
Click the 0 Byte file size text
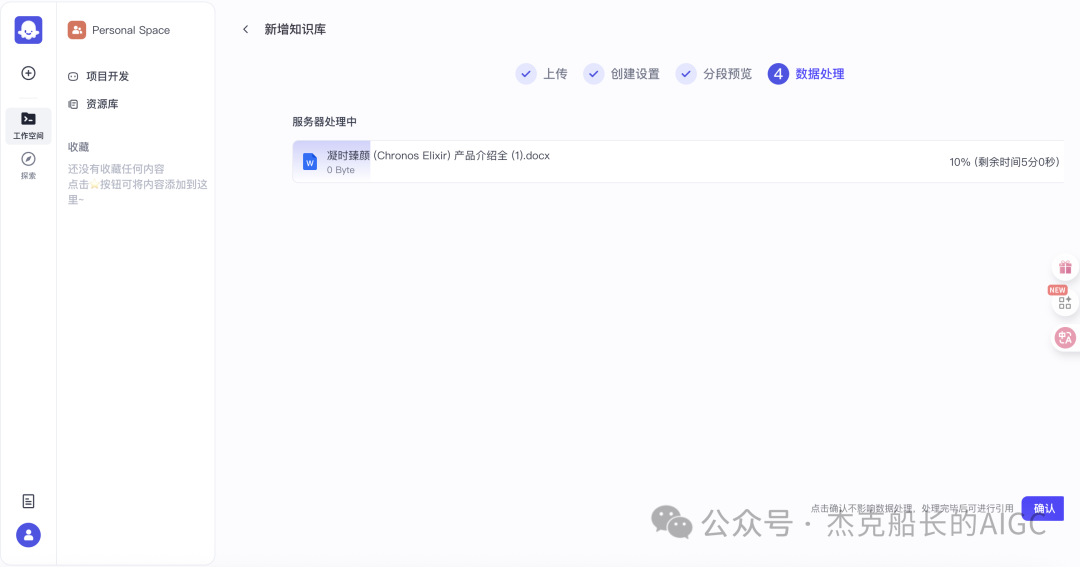click(341, 170)
